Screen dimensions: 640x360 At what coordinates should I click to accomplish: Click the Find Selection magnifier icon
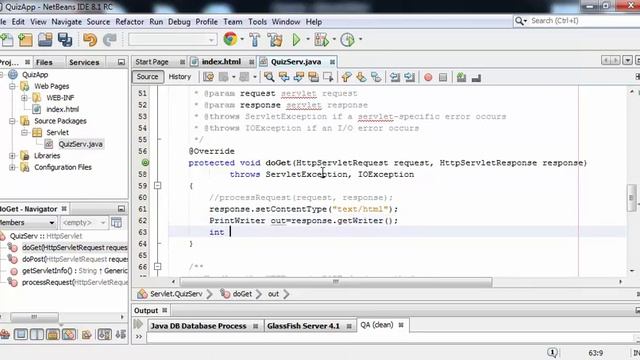[x=269, y=77]
